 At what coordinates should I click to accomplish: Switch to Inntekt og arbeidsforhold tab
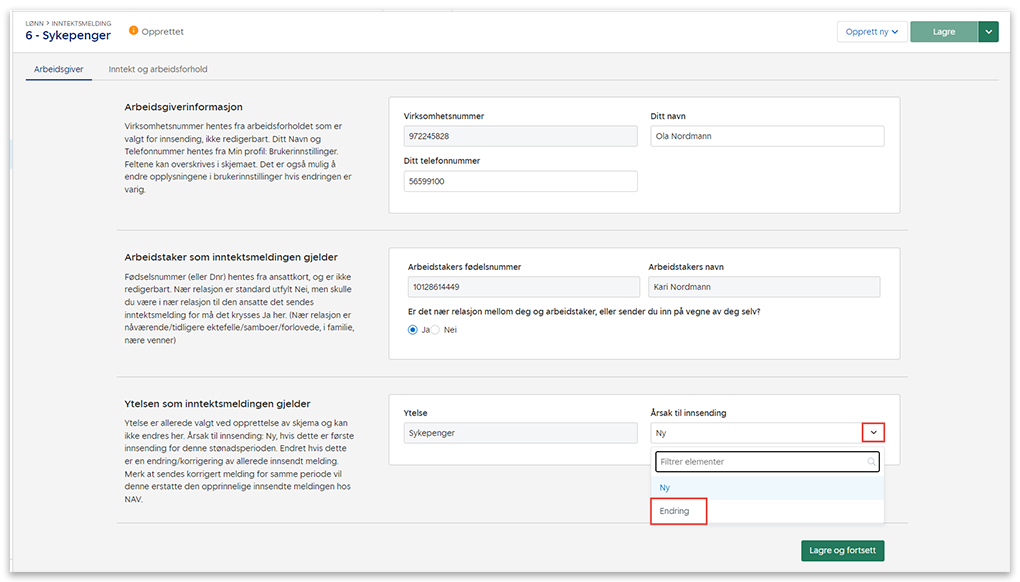(158, 69)
